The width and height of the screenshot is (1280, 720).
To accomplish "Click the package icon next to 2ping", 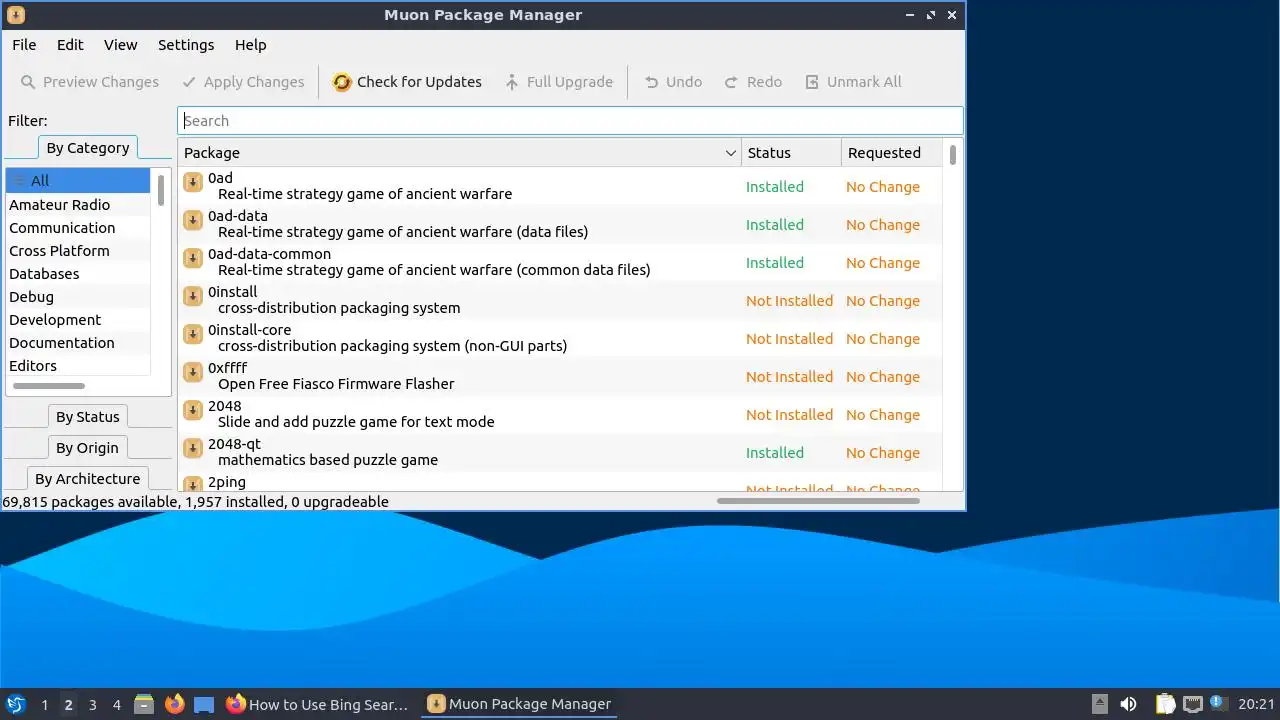I will coord(193,484).
